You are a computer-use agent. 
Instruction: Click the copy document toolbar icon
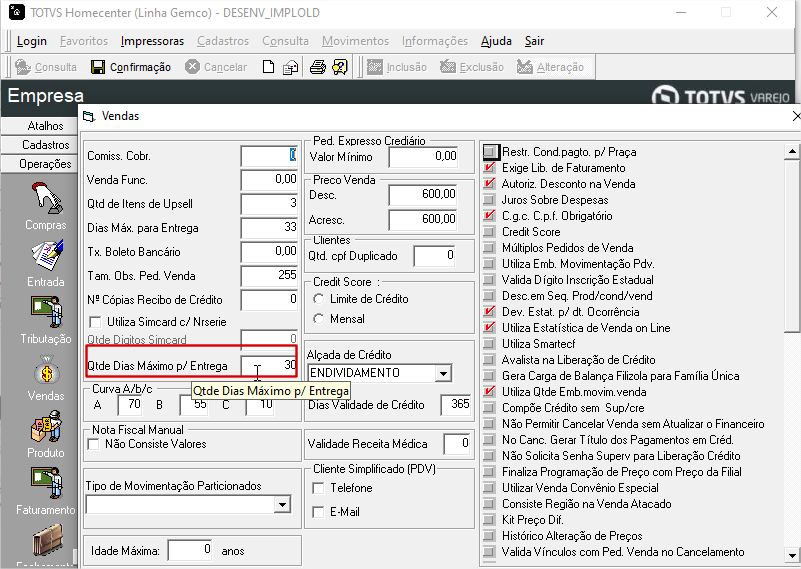[x=291, y=67]
